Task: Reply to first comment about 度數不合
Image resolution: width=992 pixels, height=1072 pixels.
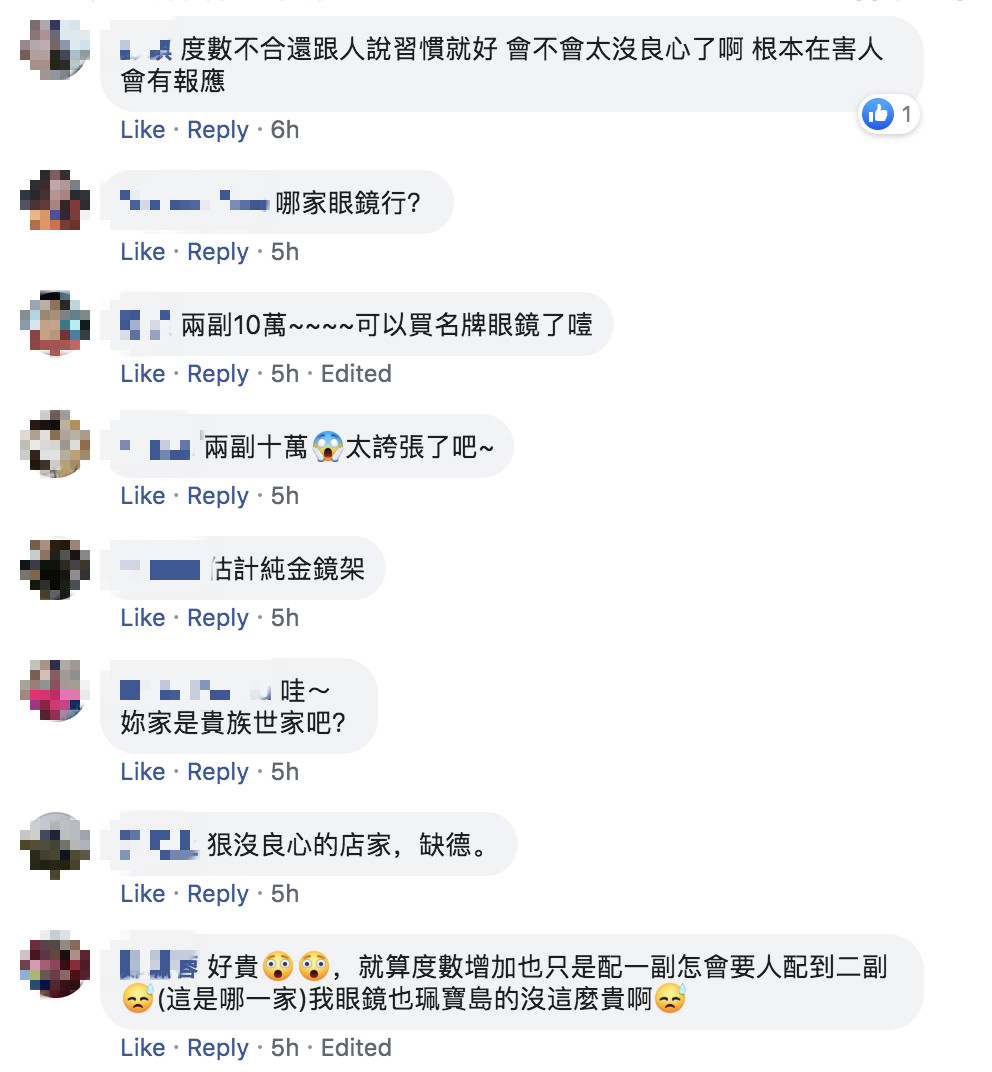Action: (x=217, y=130)
